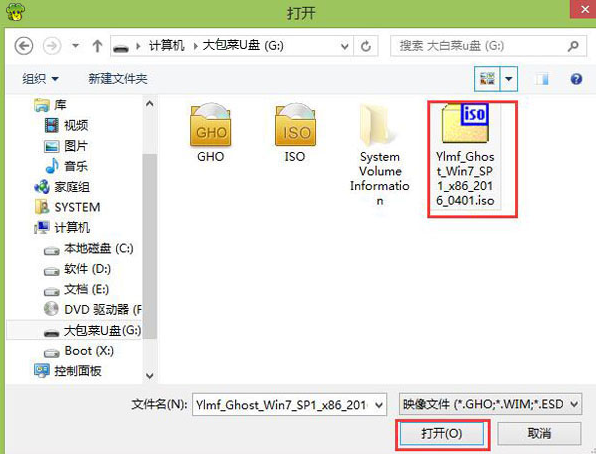Click the 取消 button
The width and height of the screenshot is (596, 454).
click(x=539, y=433)
